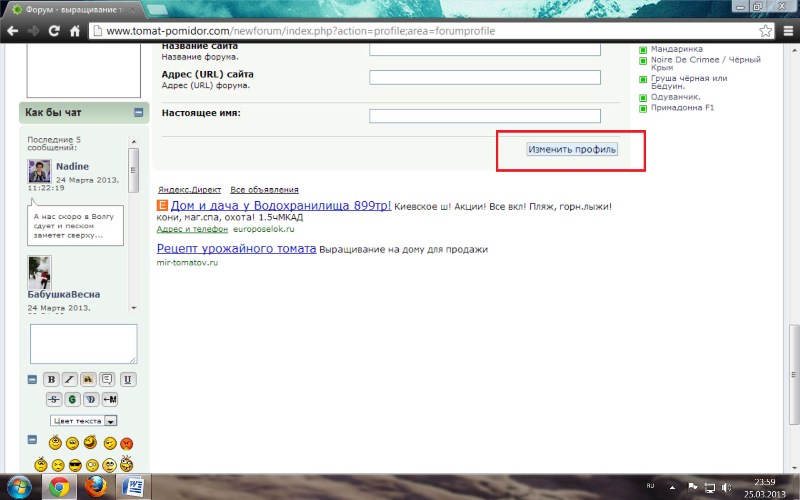Image resolution: width=800 pixels, height=500 pixels.
Task: Click the Strikethrough formatting button in chat
Action: pyautogui.click(x=52, y=400)
